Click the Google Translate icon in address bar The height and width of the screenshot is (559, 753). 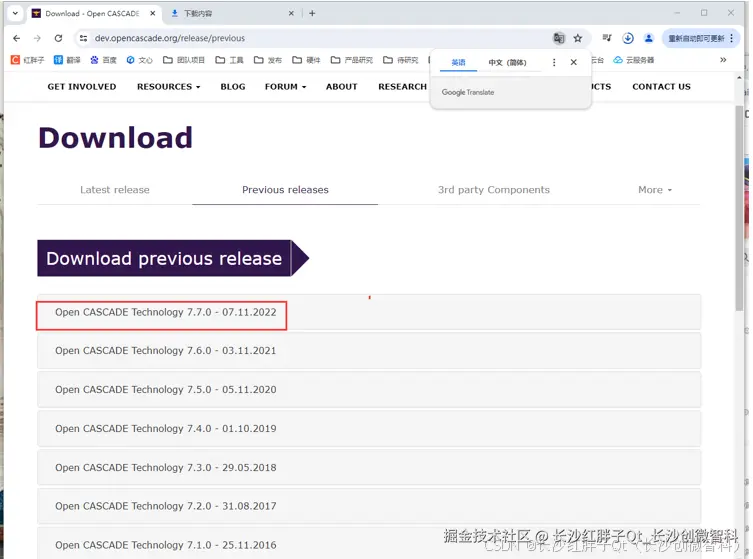pyautogui.click(x=559, y=38)
